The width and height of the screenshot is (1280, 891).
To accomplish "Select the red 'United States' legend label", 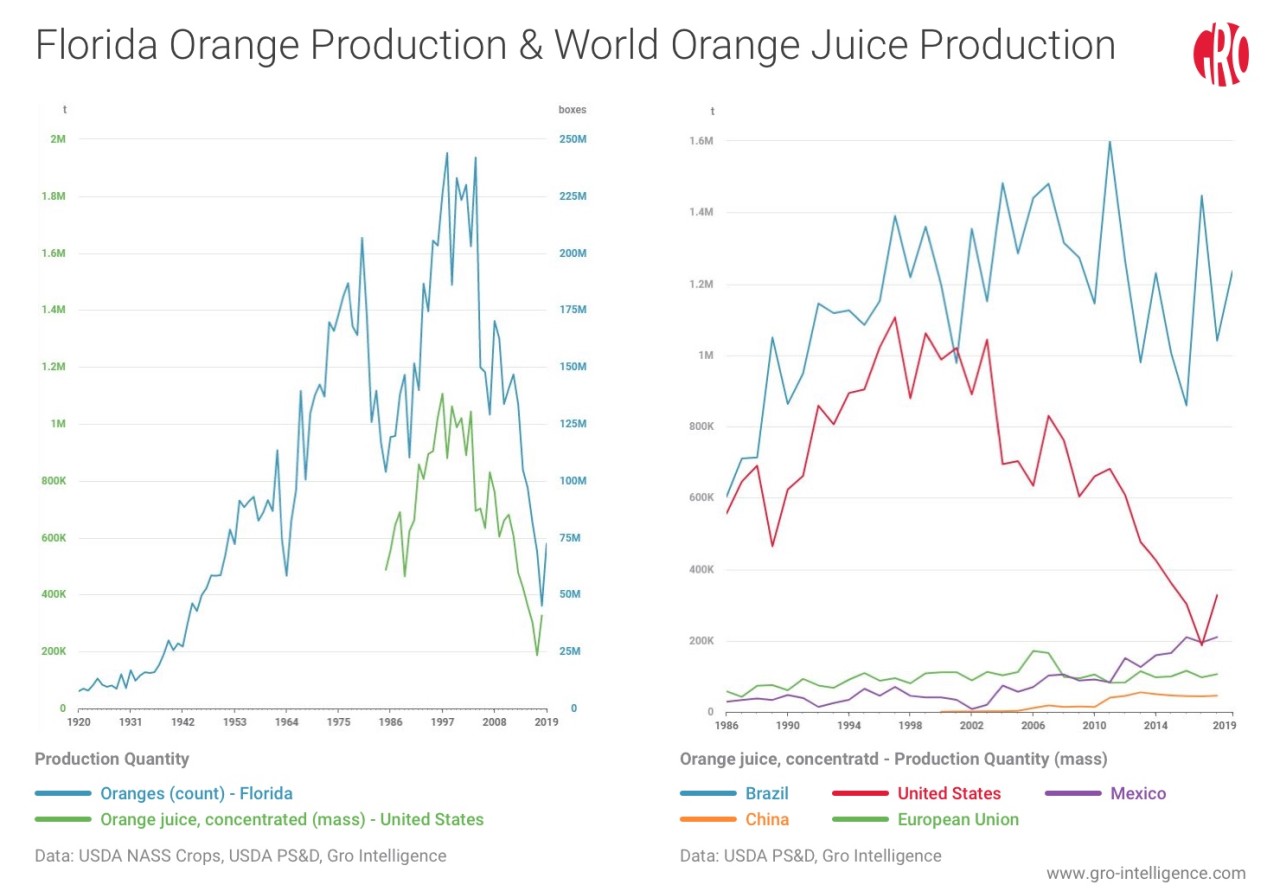I will click(949, 794).
